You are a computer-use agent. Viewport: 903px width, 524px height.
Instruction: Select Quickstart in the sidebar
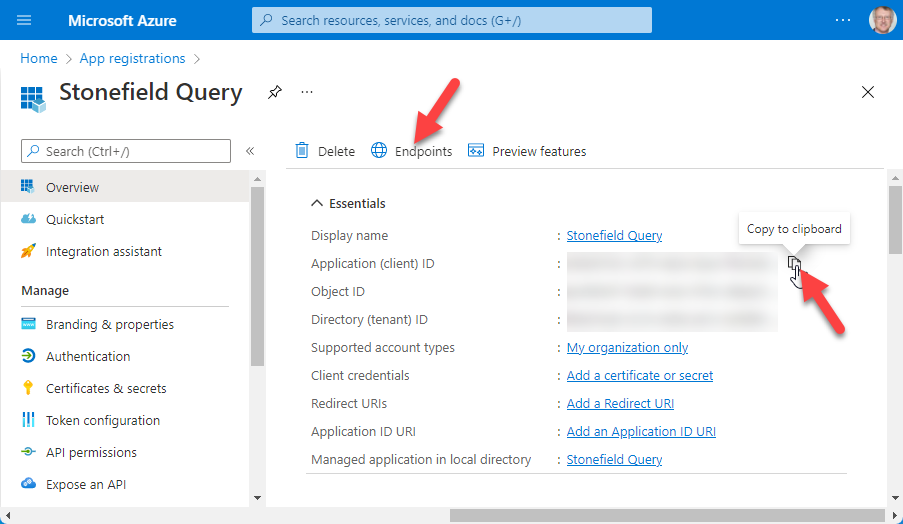(x=74, y=219)
